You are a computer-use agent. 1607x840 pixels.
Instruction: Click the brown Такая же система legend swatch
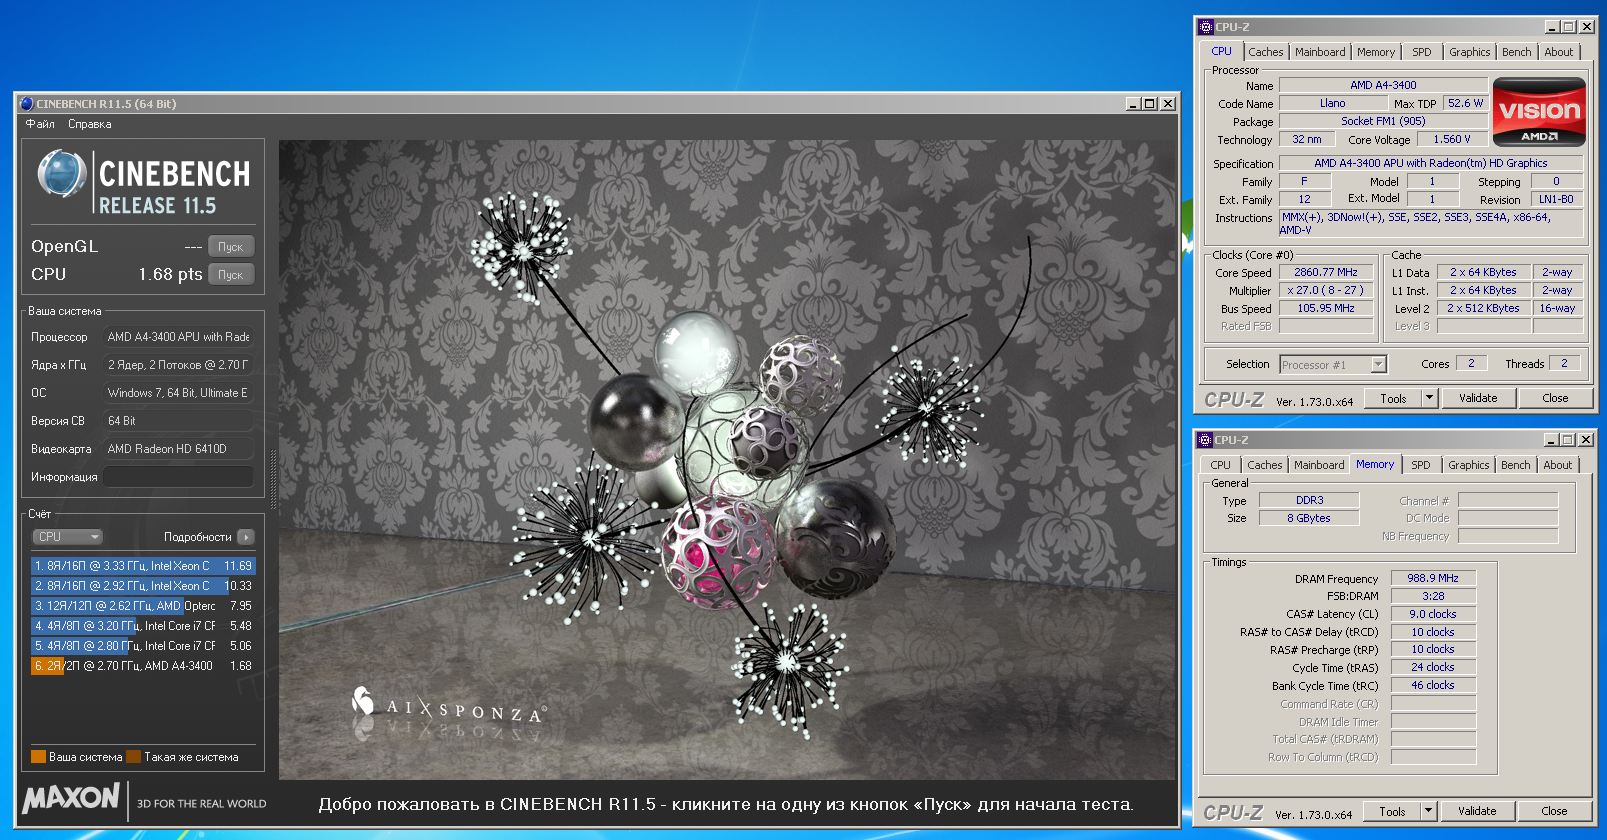(133, 757)
